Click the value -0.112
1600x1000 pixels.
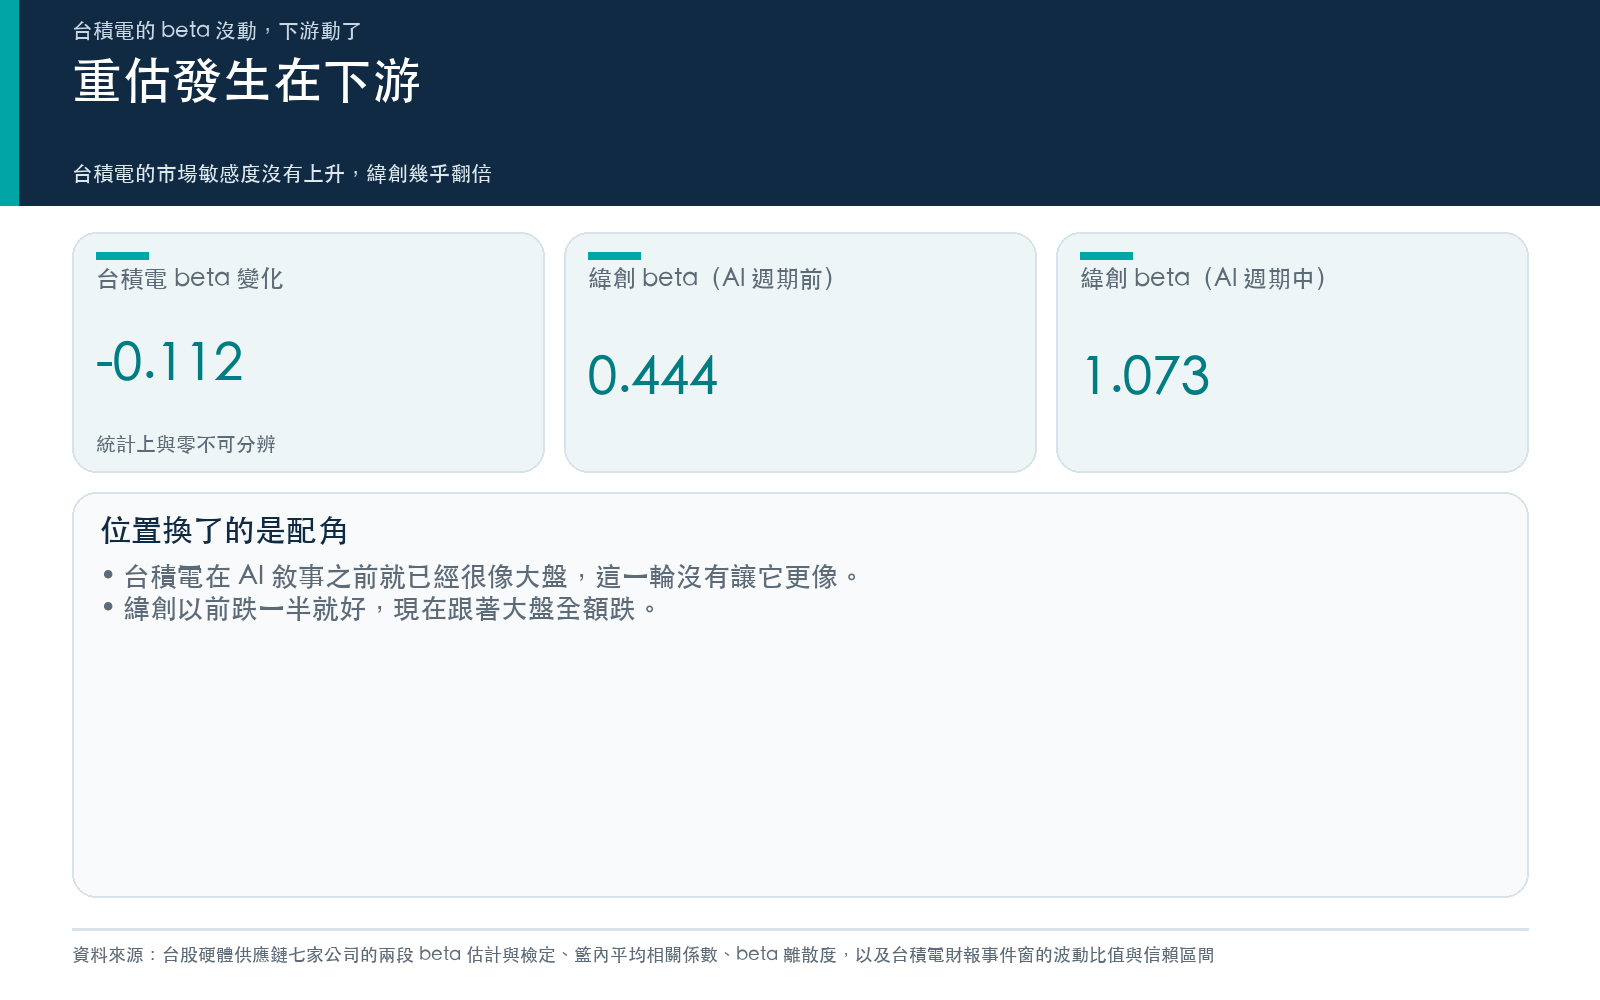coord(170,361)
